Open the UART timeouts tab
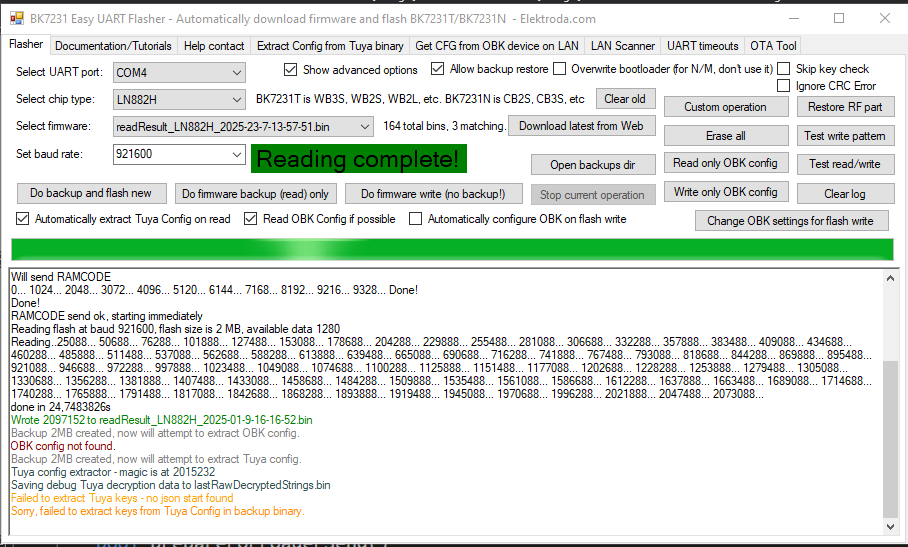Screen dimensions: 908x547 click(702, 46)
